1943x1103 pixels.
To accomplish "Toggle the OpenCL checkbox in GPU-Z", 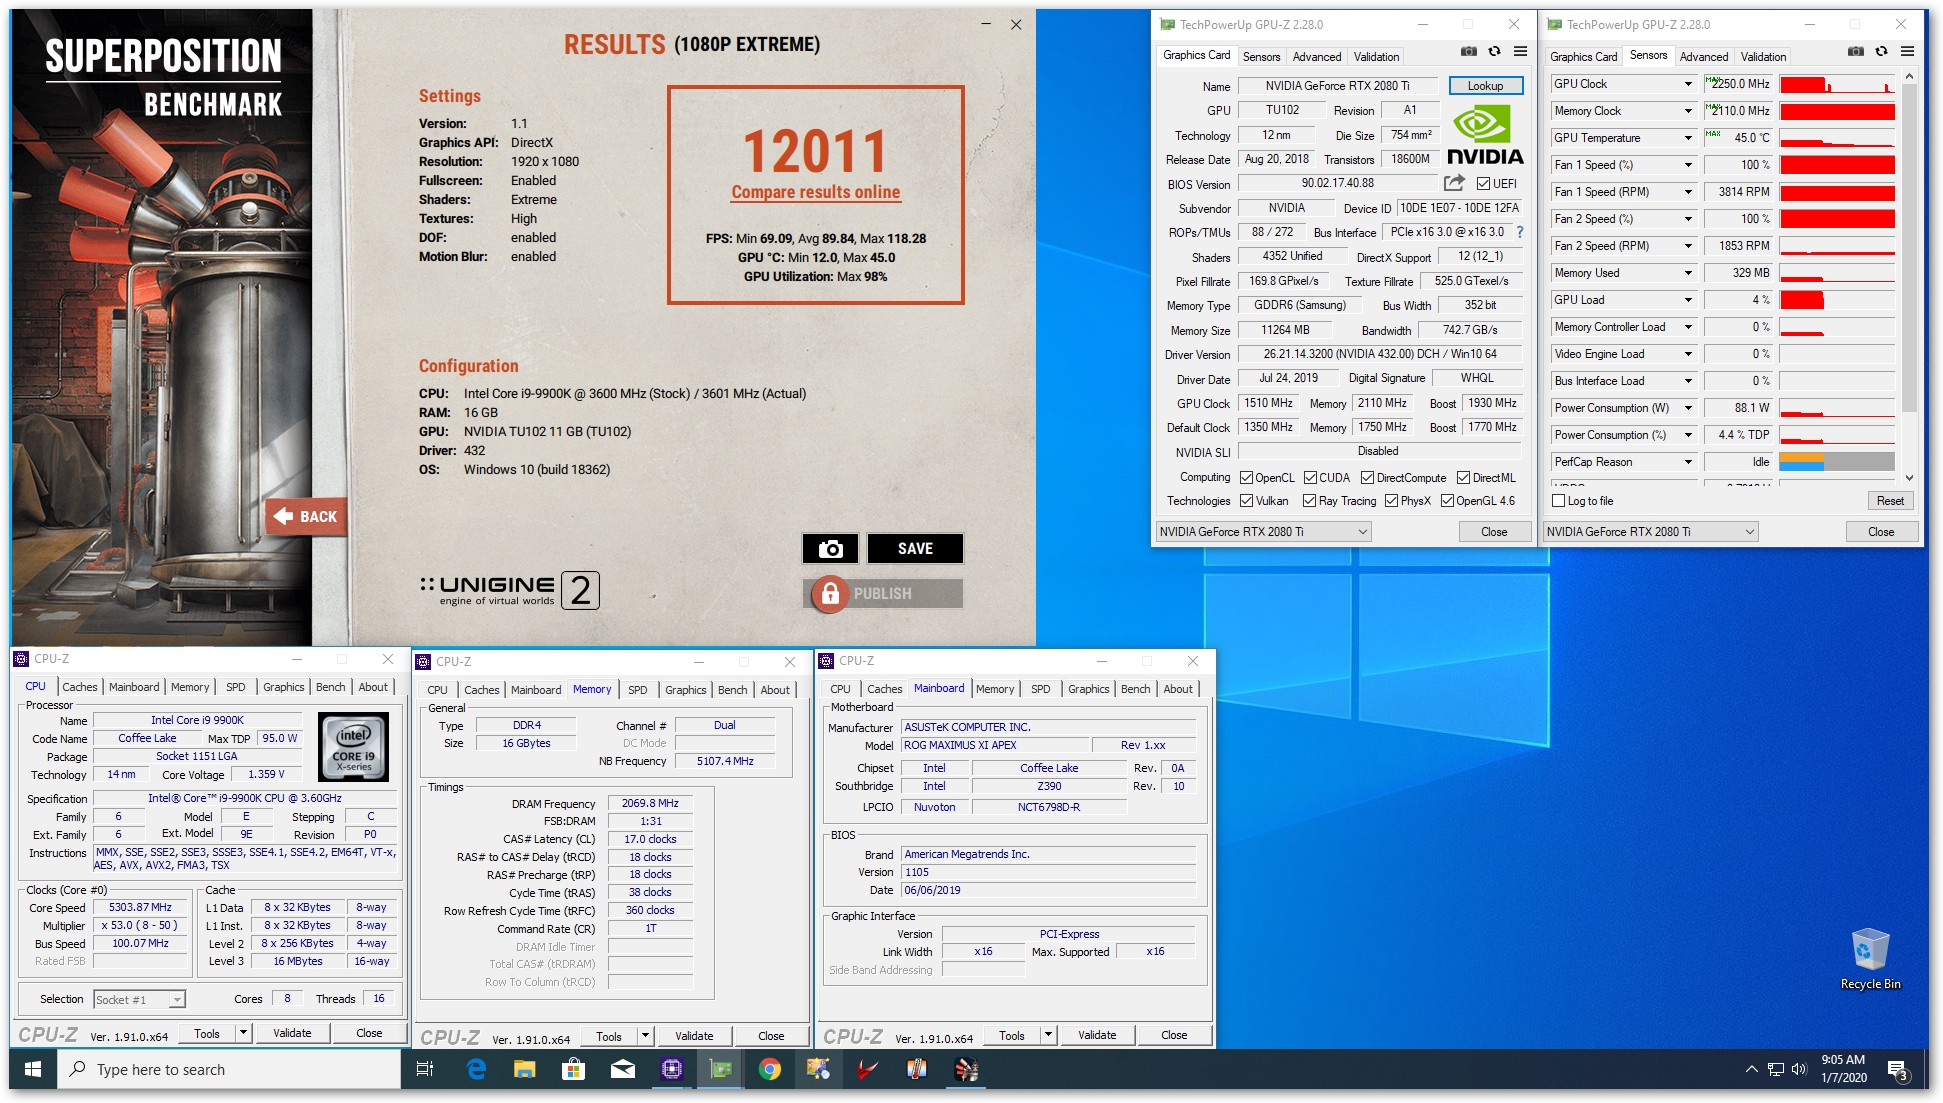I will (x=1246, y=478).
